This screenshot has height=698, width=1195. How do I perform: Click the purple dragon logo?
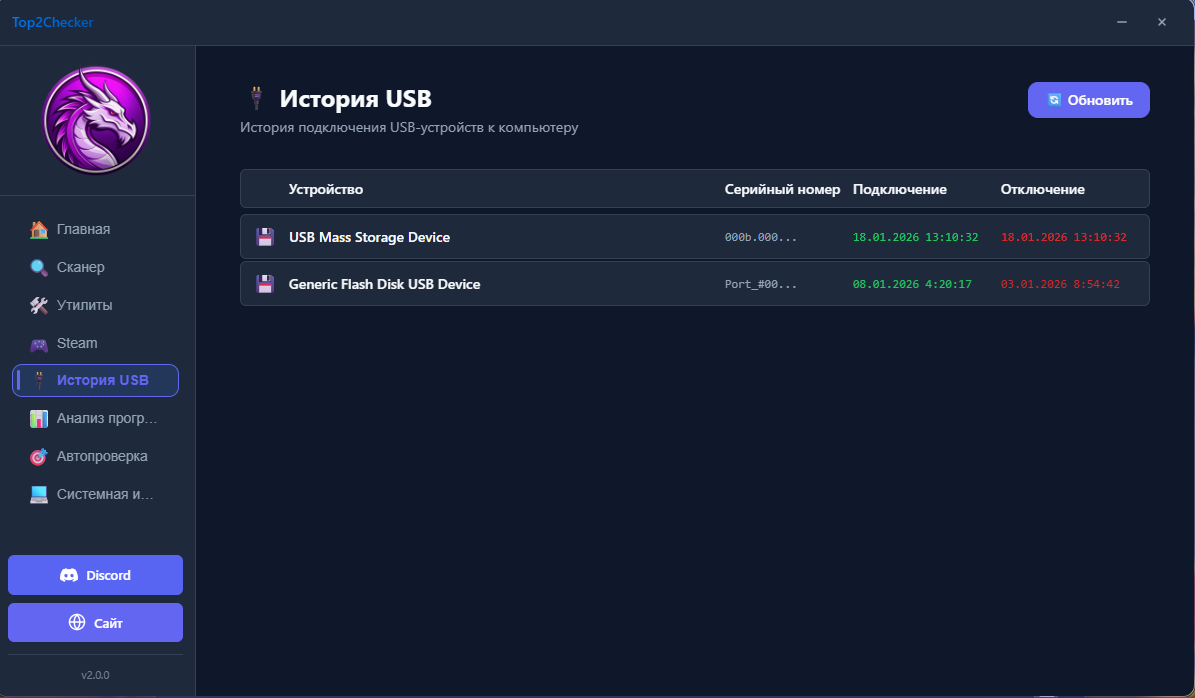coord(96,121)
